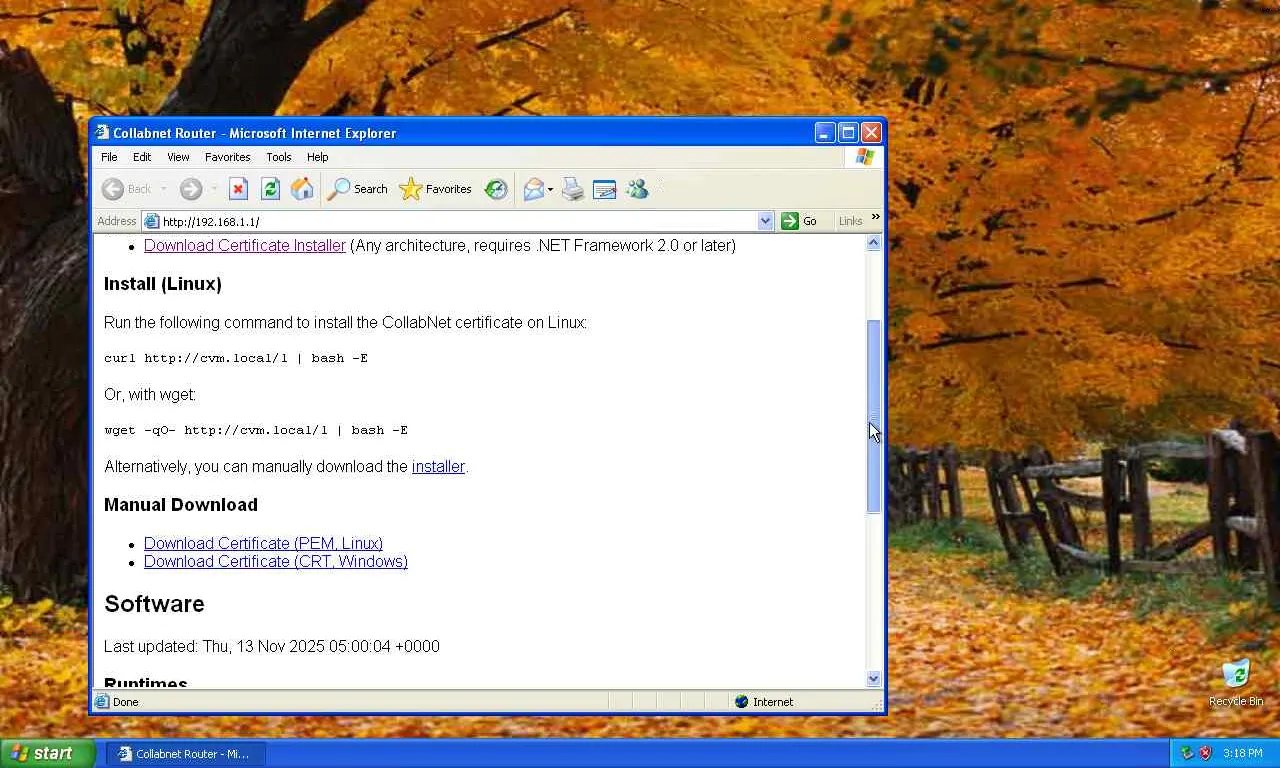Click the address URL field
The height and width of the screenshot is (768, 1280).
458,221
